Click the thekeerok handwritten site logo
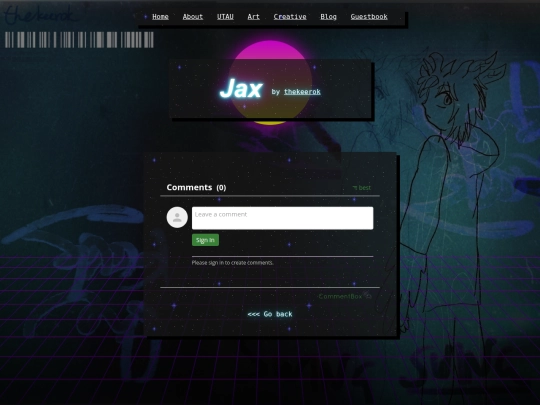 point(40,15)
